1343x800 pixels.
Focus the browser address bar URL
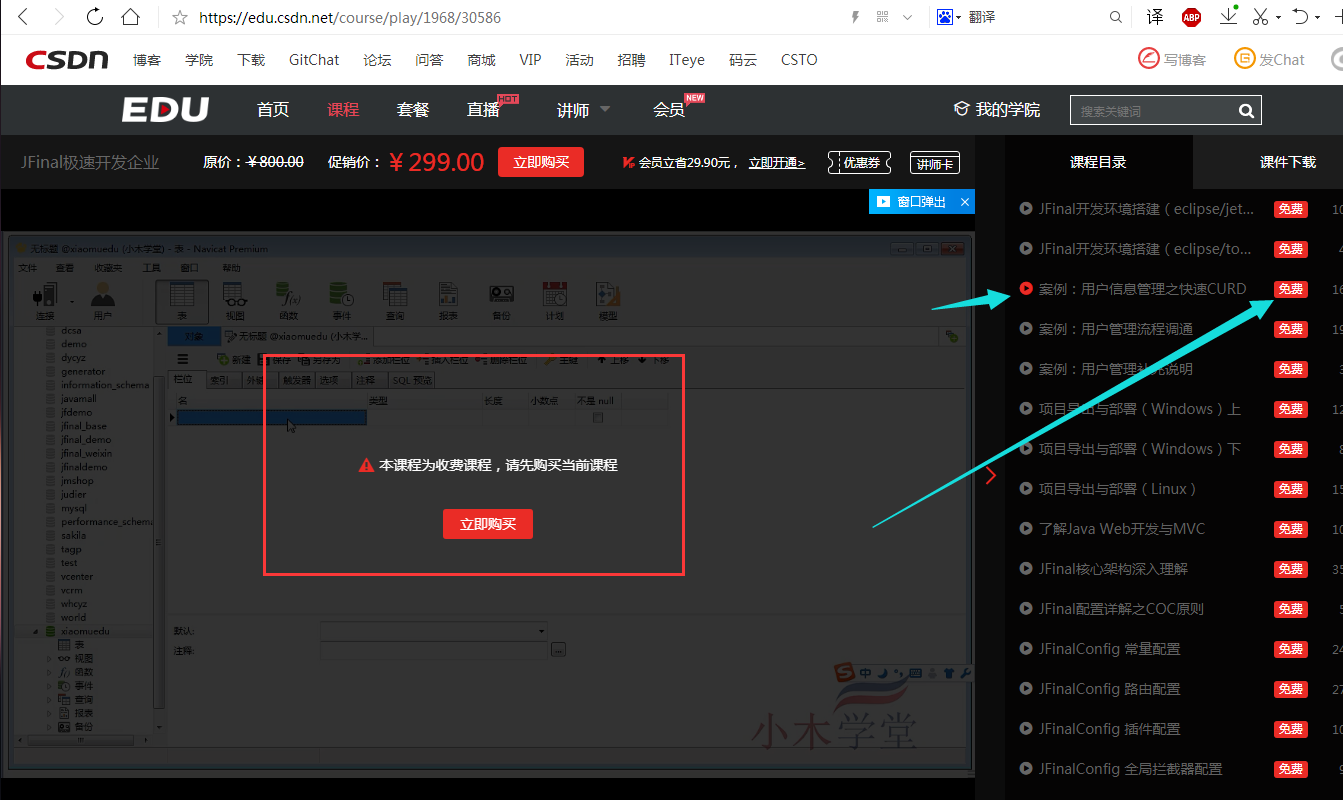[x=350, y=18]
